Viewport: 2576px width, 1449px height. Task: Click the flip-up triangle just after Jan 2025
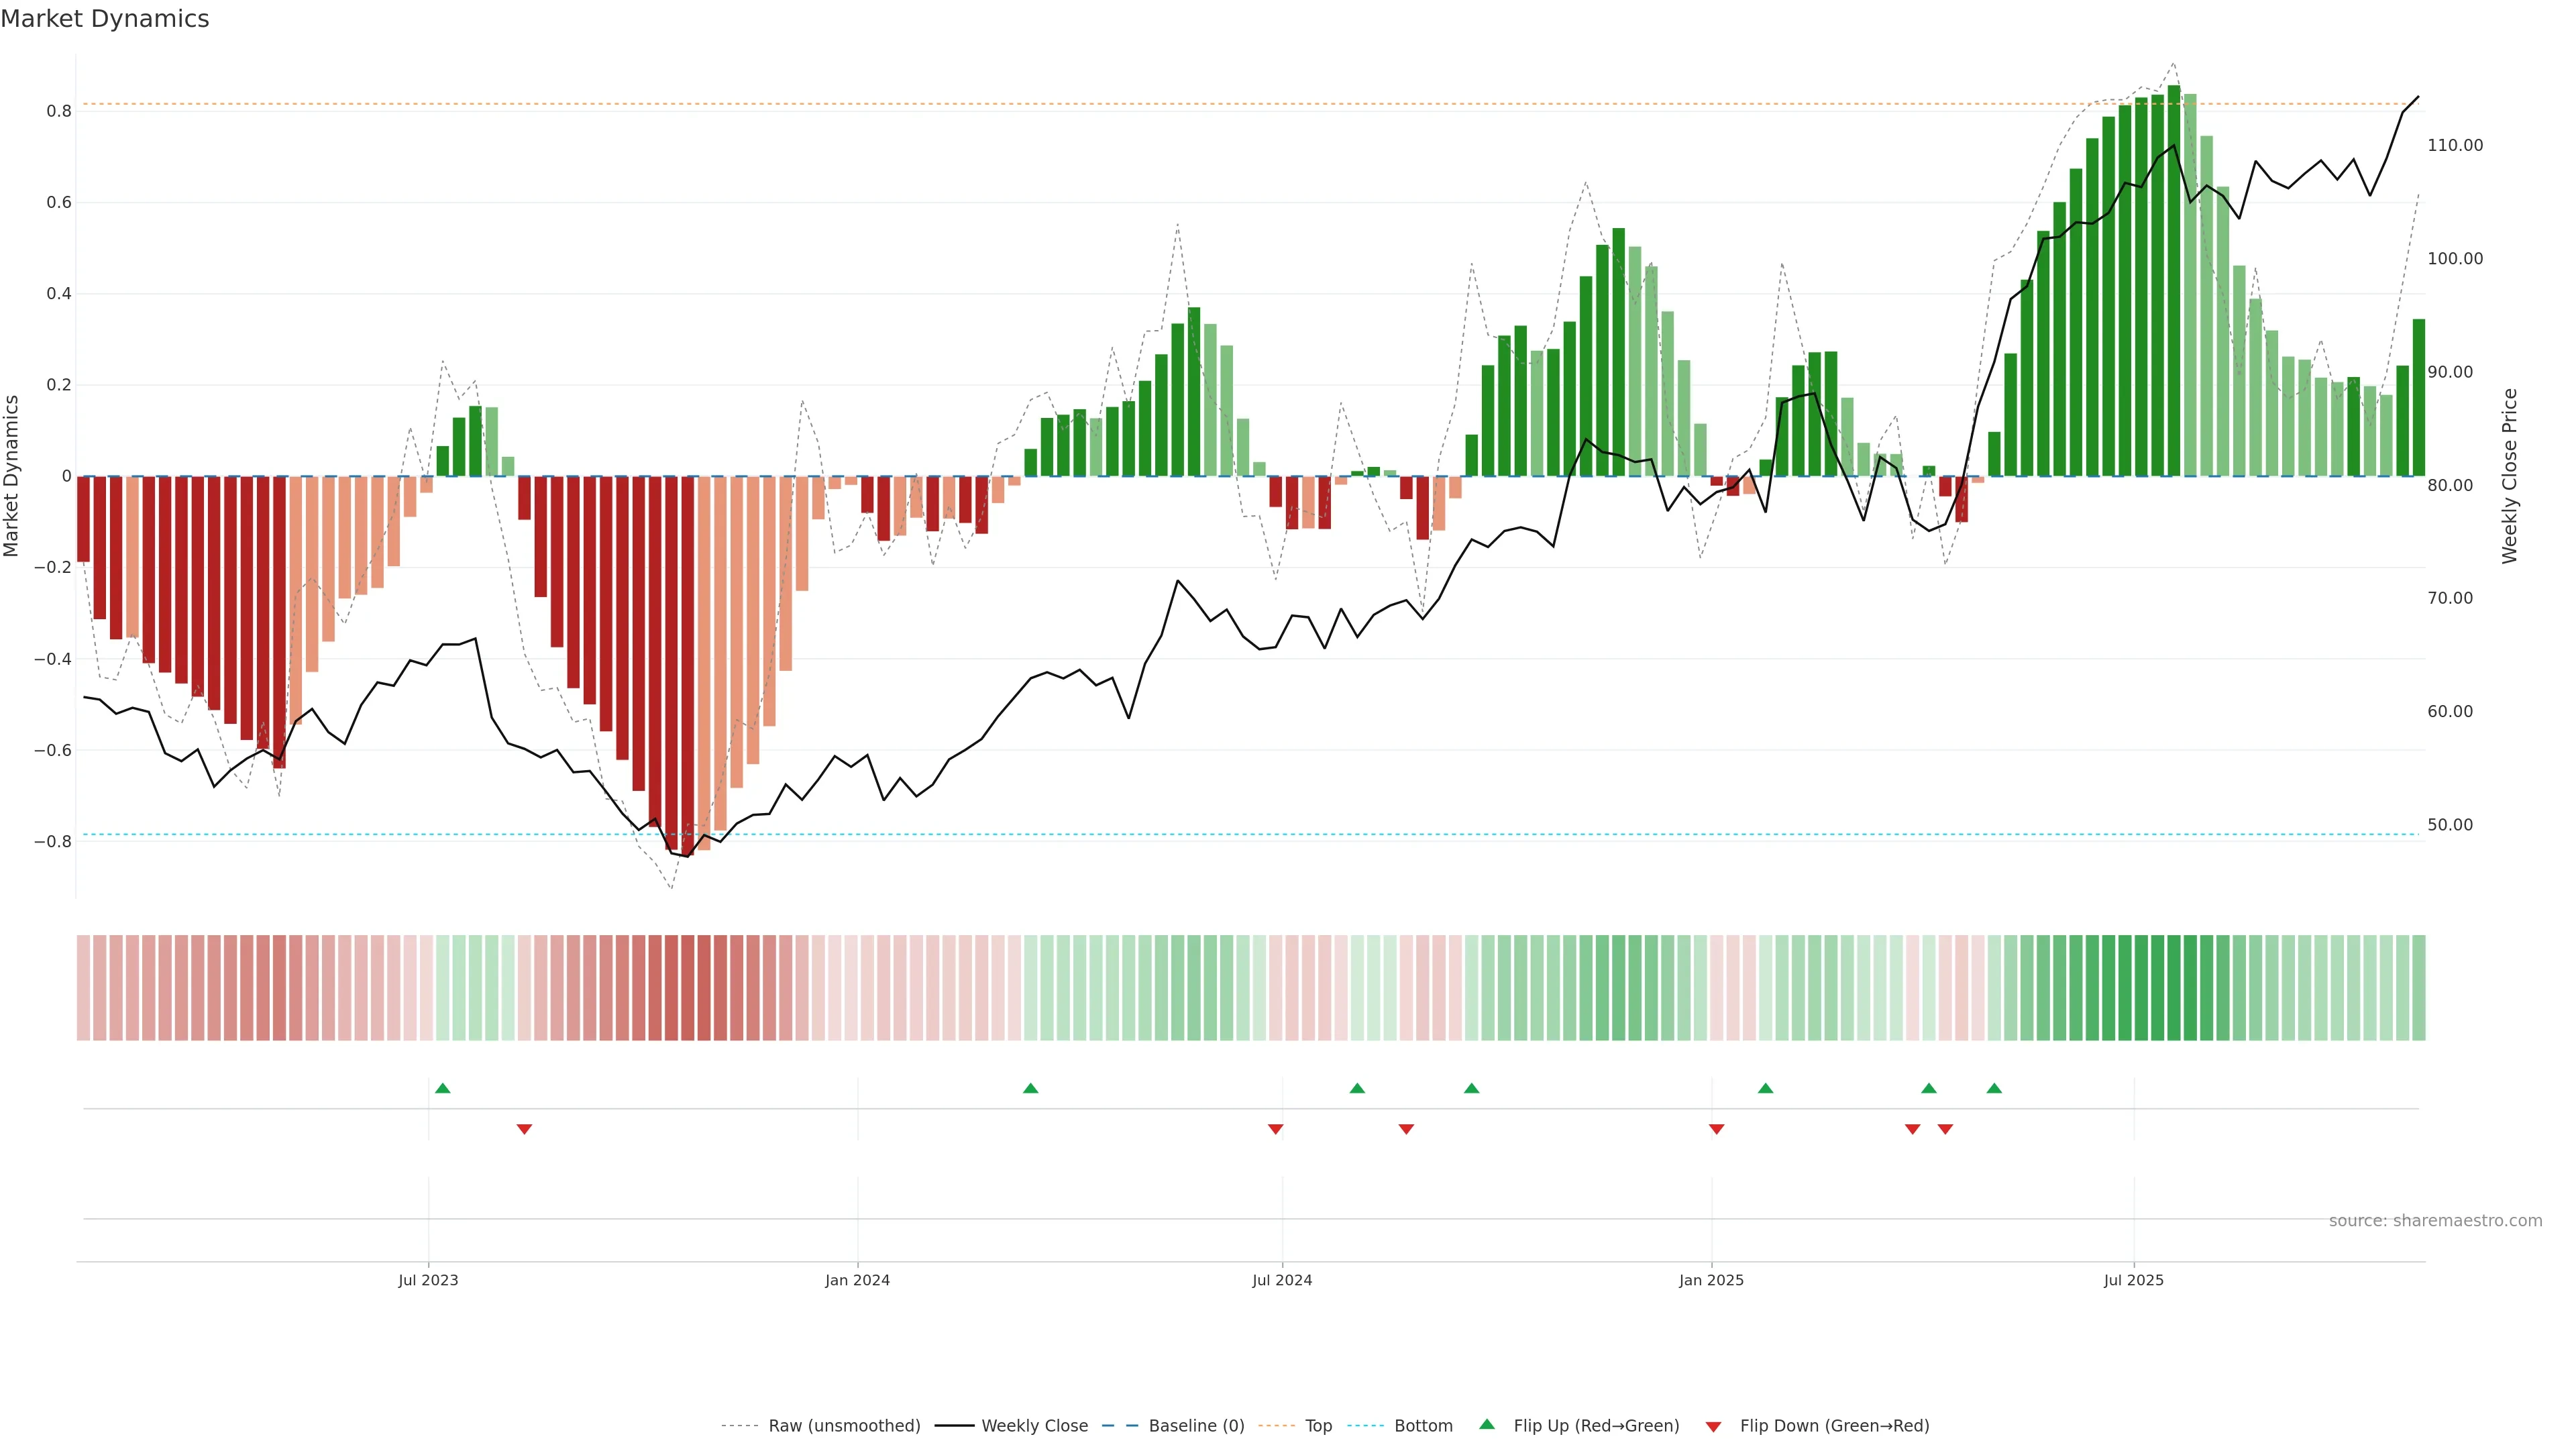(1765, 1088)
